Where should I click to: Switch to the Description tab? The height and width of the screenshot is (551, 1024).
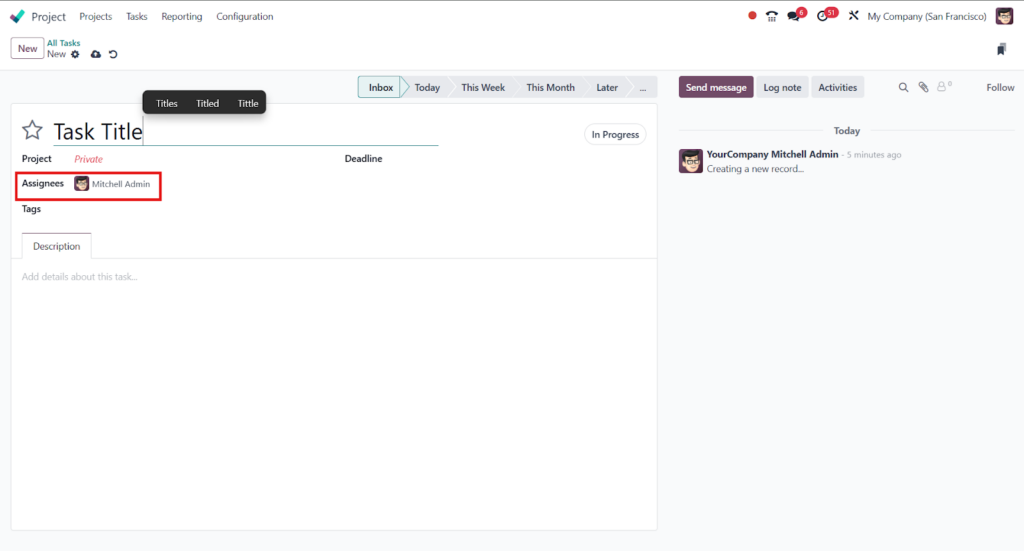click(57, 246)
